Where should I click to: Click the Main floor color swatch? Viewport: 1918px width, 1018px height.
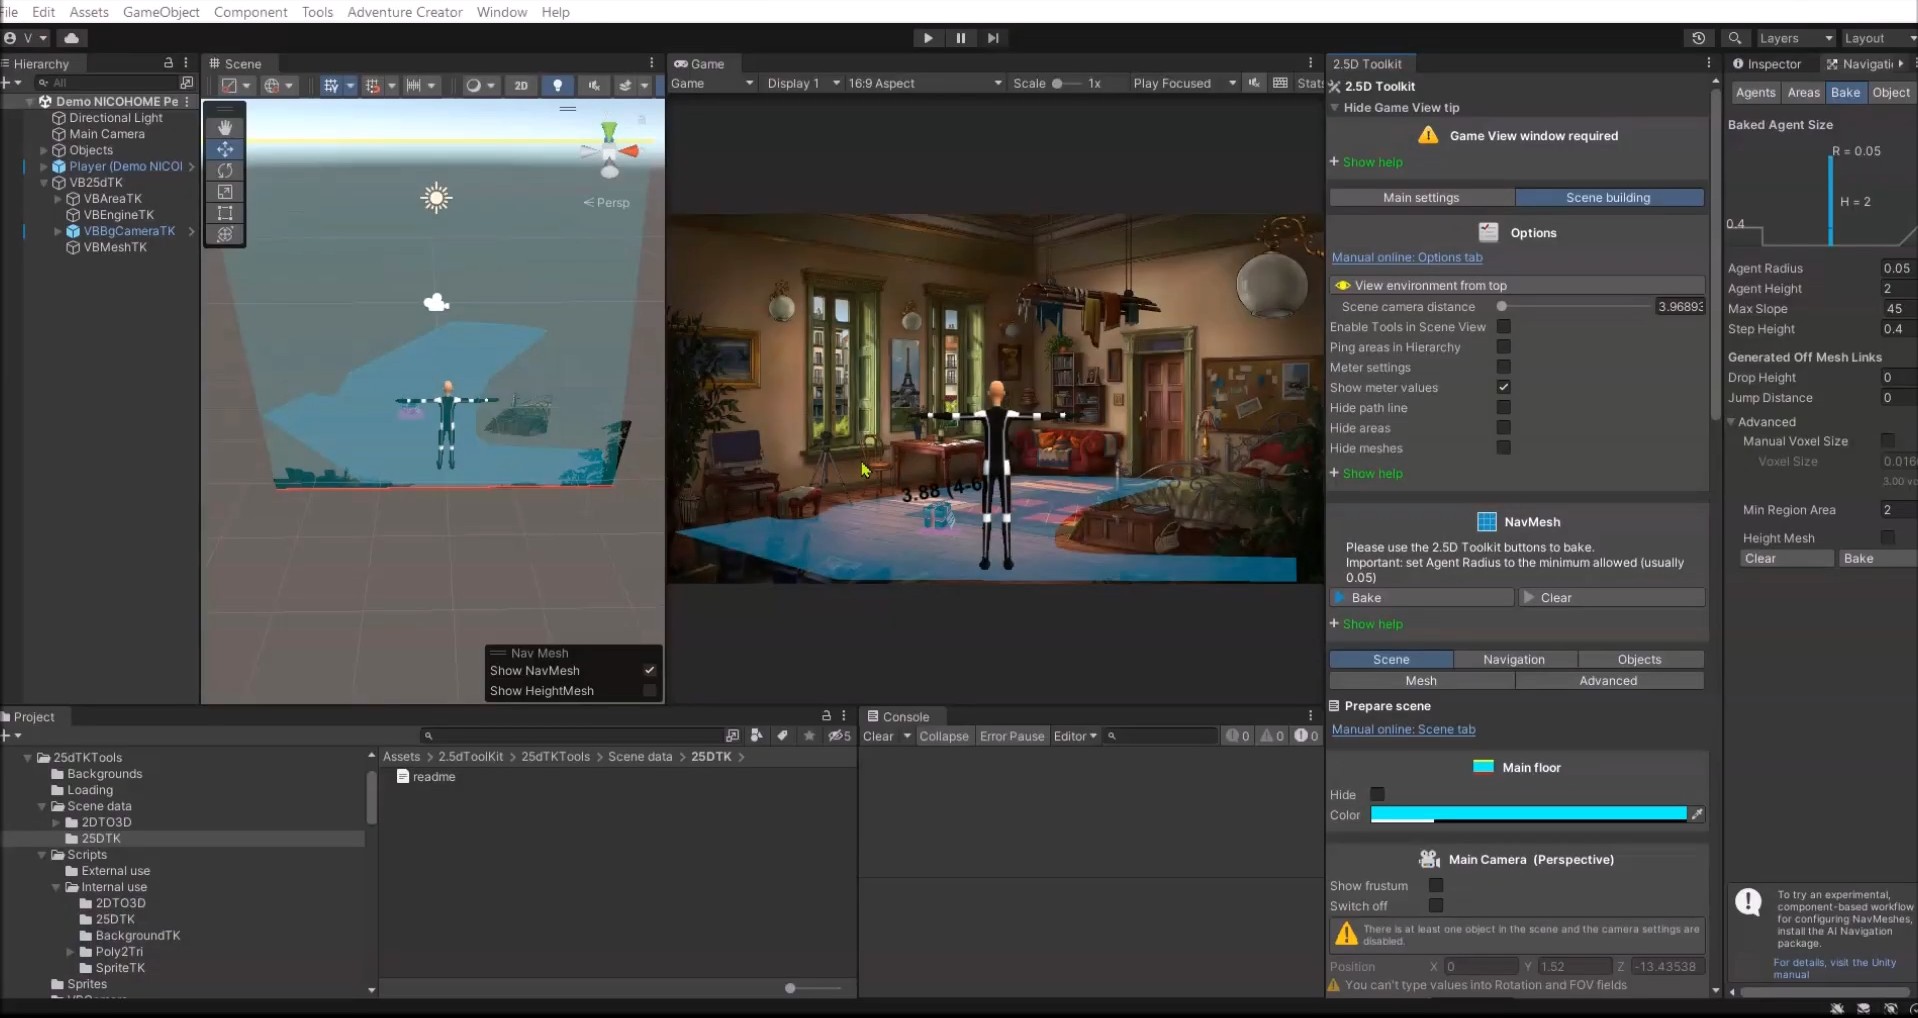point(1527,814)
